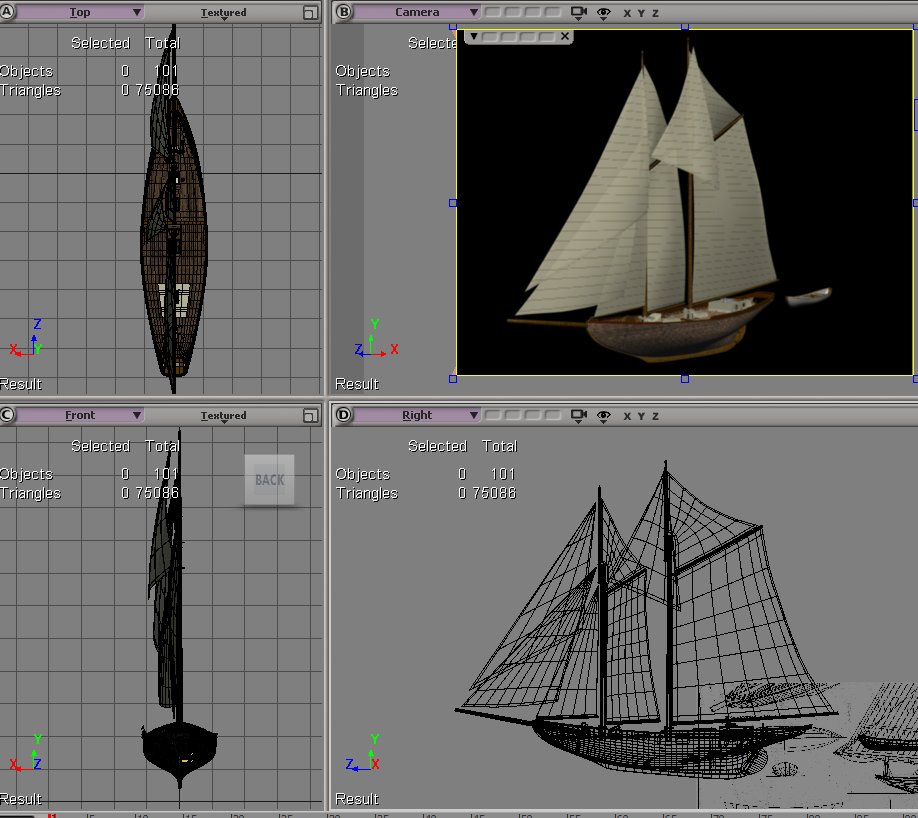Image resolution: width=918 pixels, height=818 pixels.
Task: Click the viewport C letter icon
Action: 8,415
